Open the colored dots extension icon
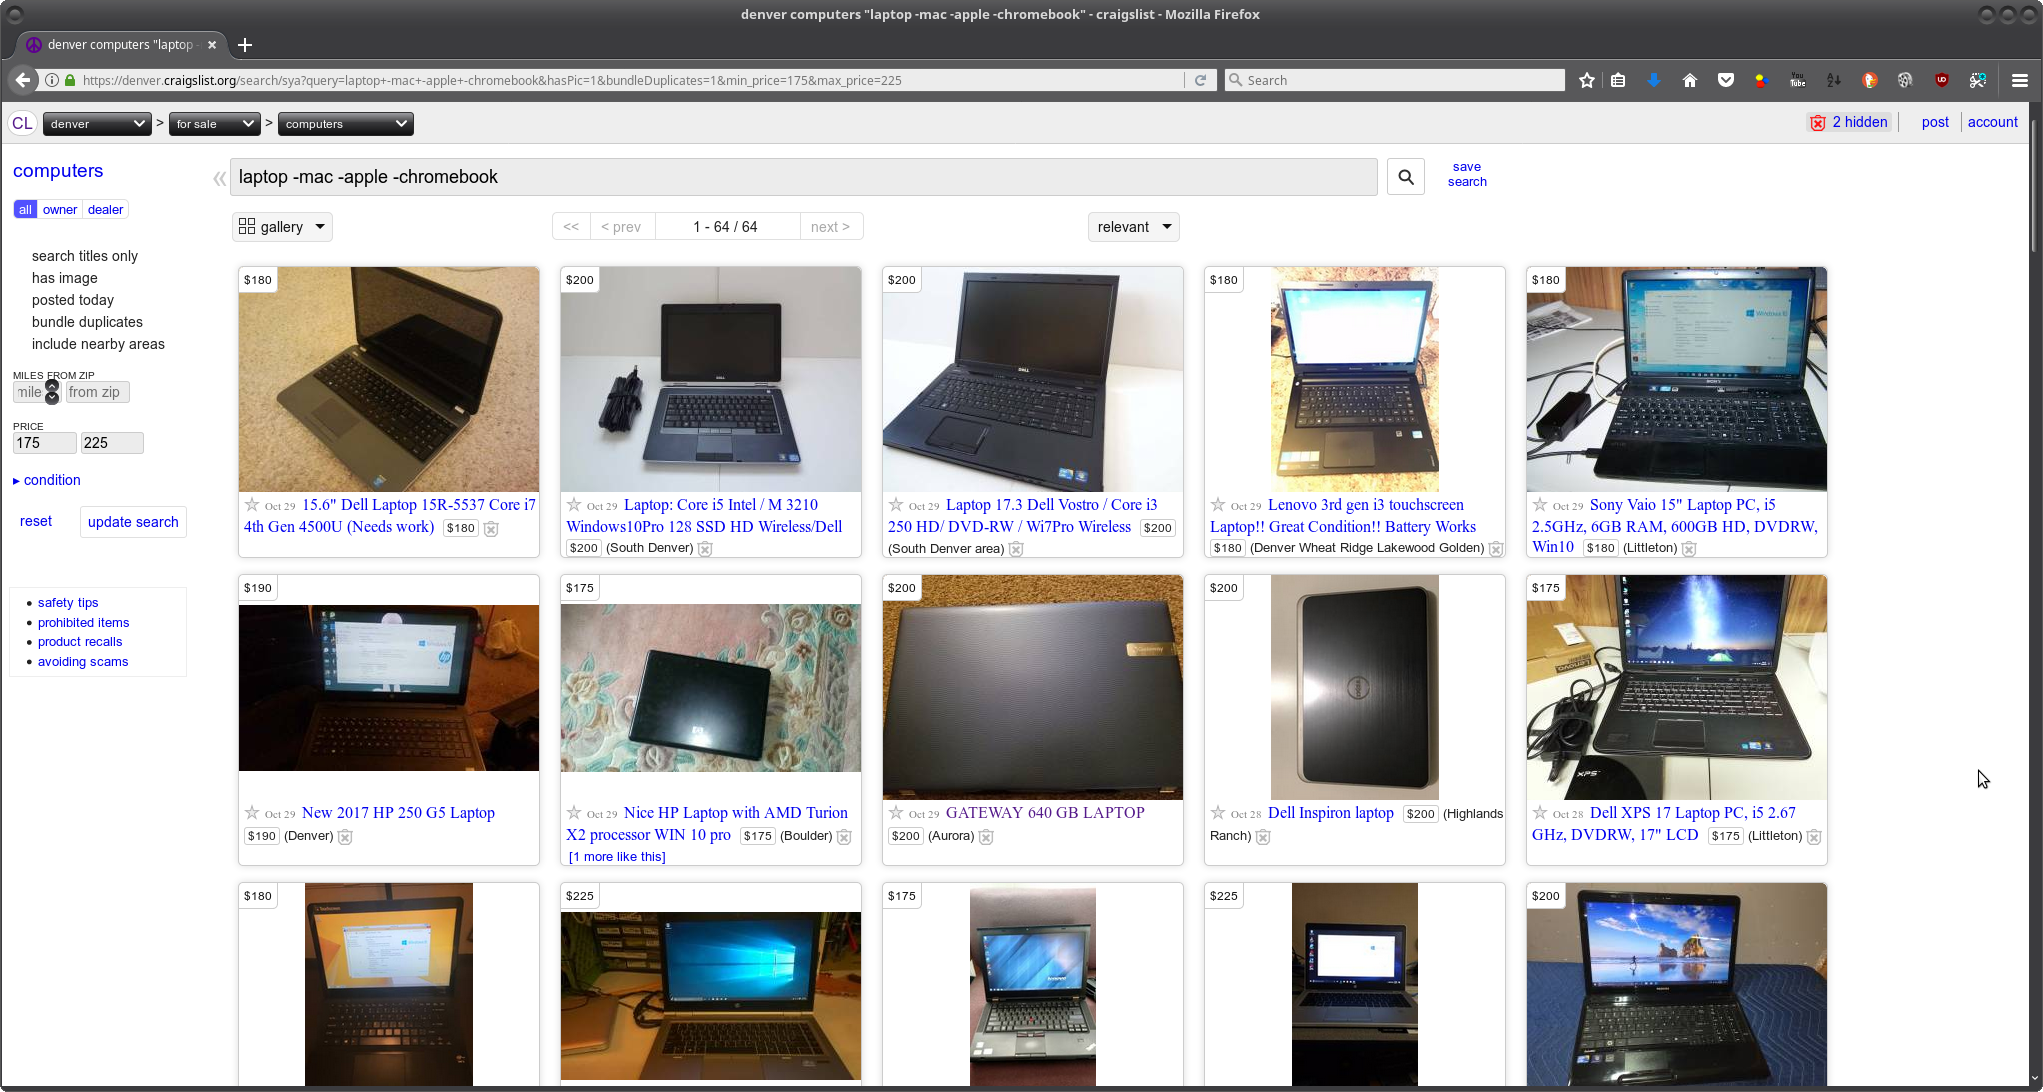The image size is (2043, 1092). pos(1762,80)
